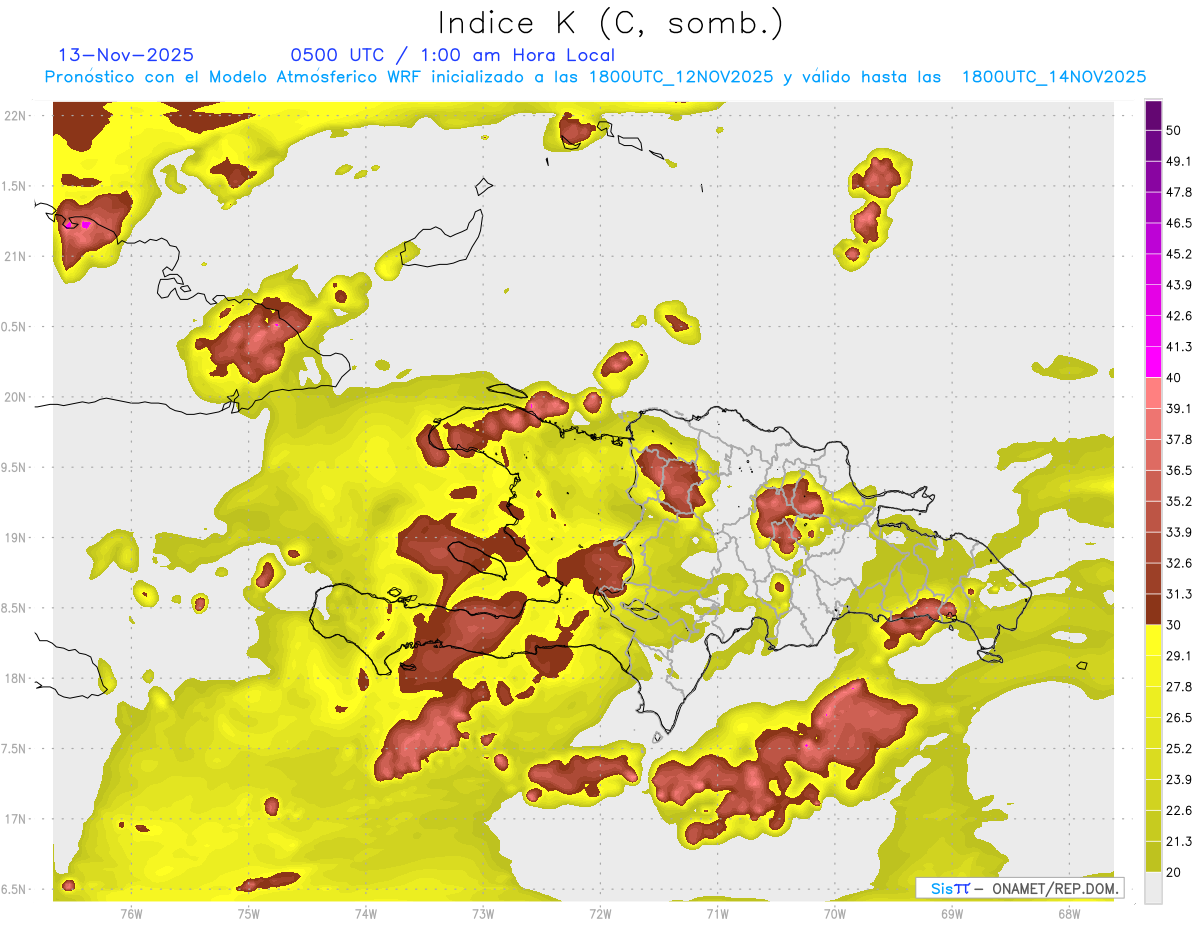Click the colorbar label '29.1'
The width and height of the screenshot is (1200, 927).
tap(1178, 656)
